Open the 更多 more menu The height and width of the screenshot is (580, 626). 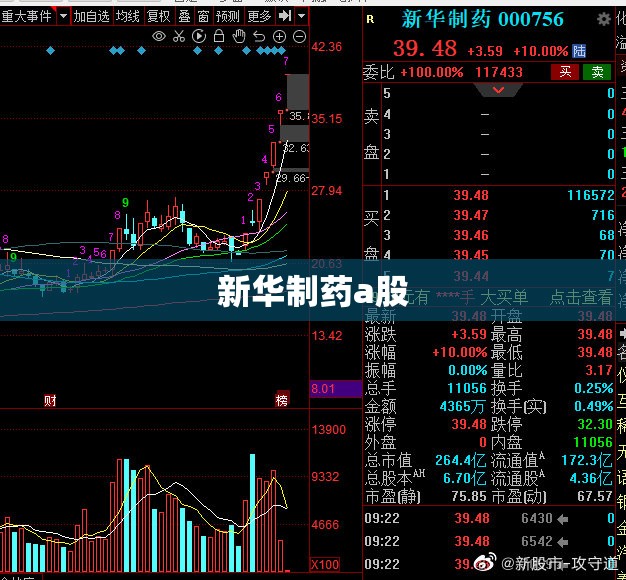[259, 16]
